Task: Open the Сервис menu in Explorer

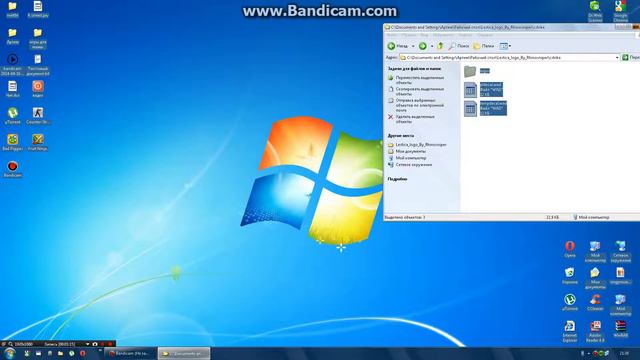Action: pos(465,36)
